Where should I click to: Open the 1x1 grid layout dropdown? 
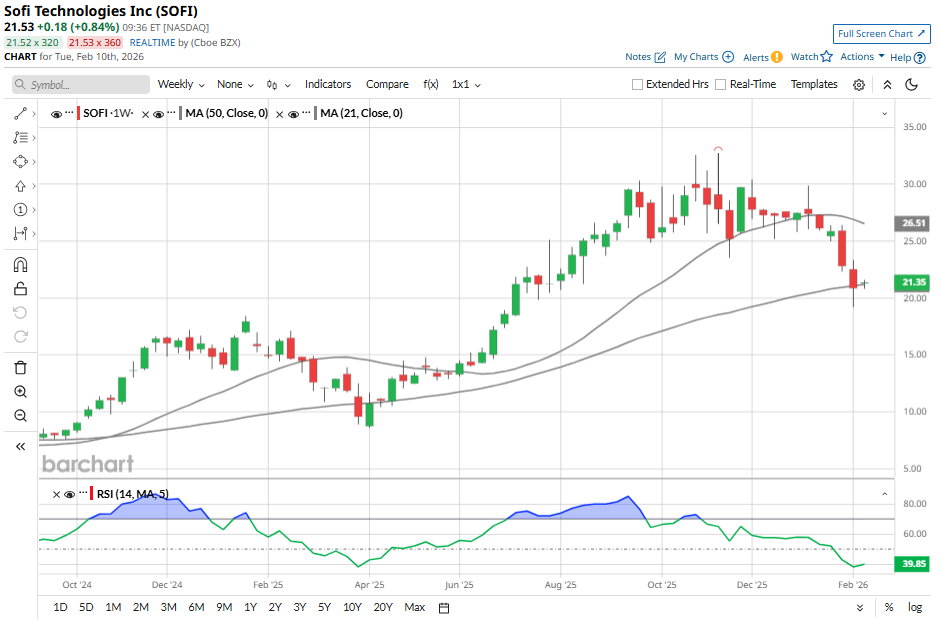(x=466, y=85)
